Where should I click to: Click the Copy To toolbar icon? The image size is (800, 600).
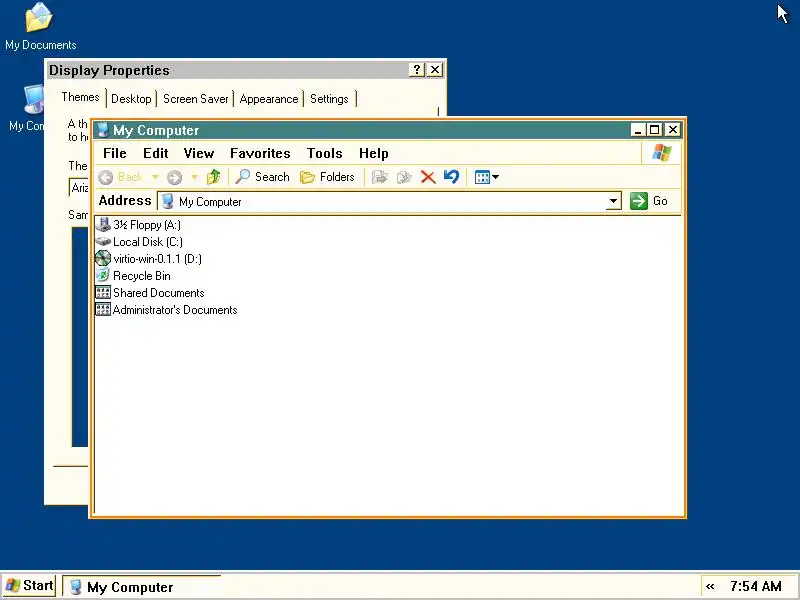(x=404, y=177)
